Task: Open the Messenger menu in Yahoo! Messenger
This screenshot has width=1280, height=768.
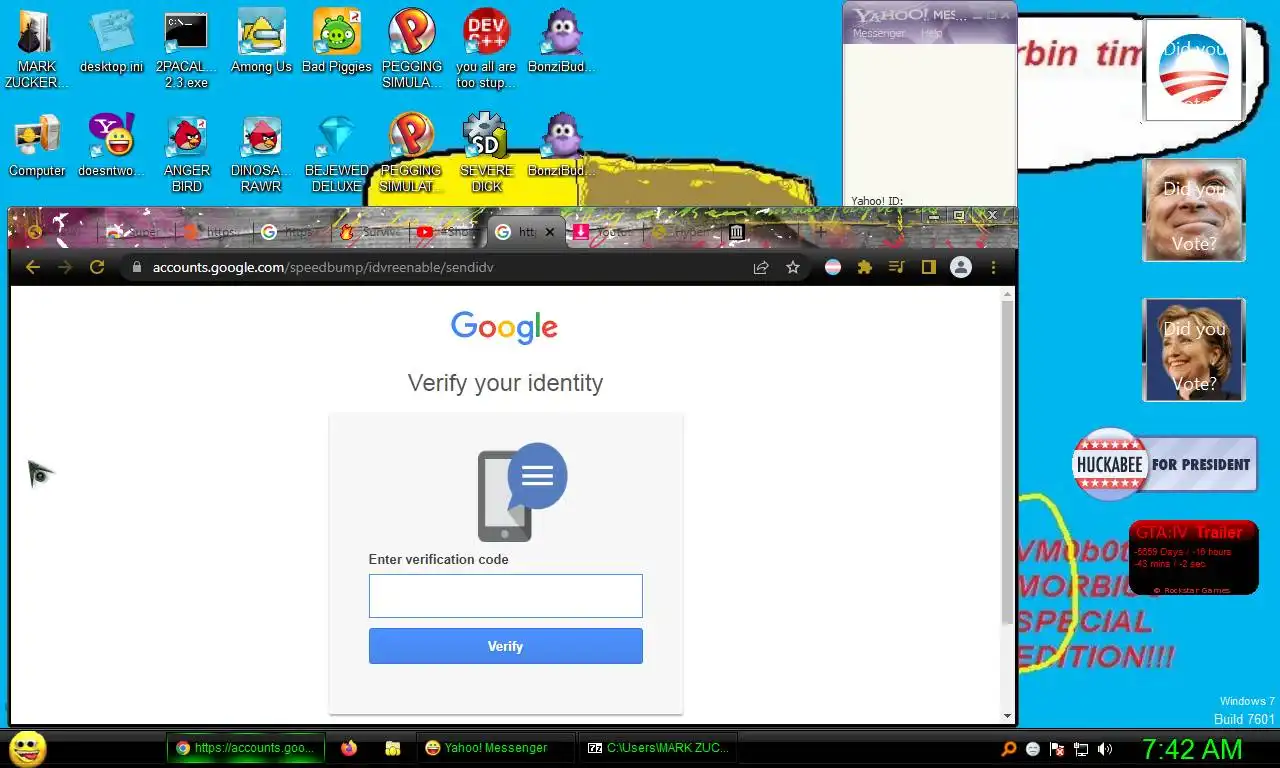Action: coord(878,33)
